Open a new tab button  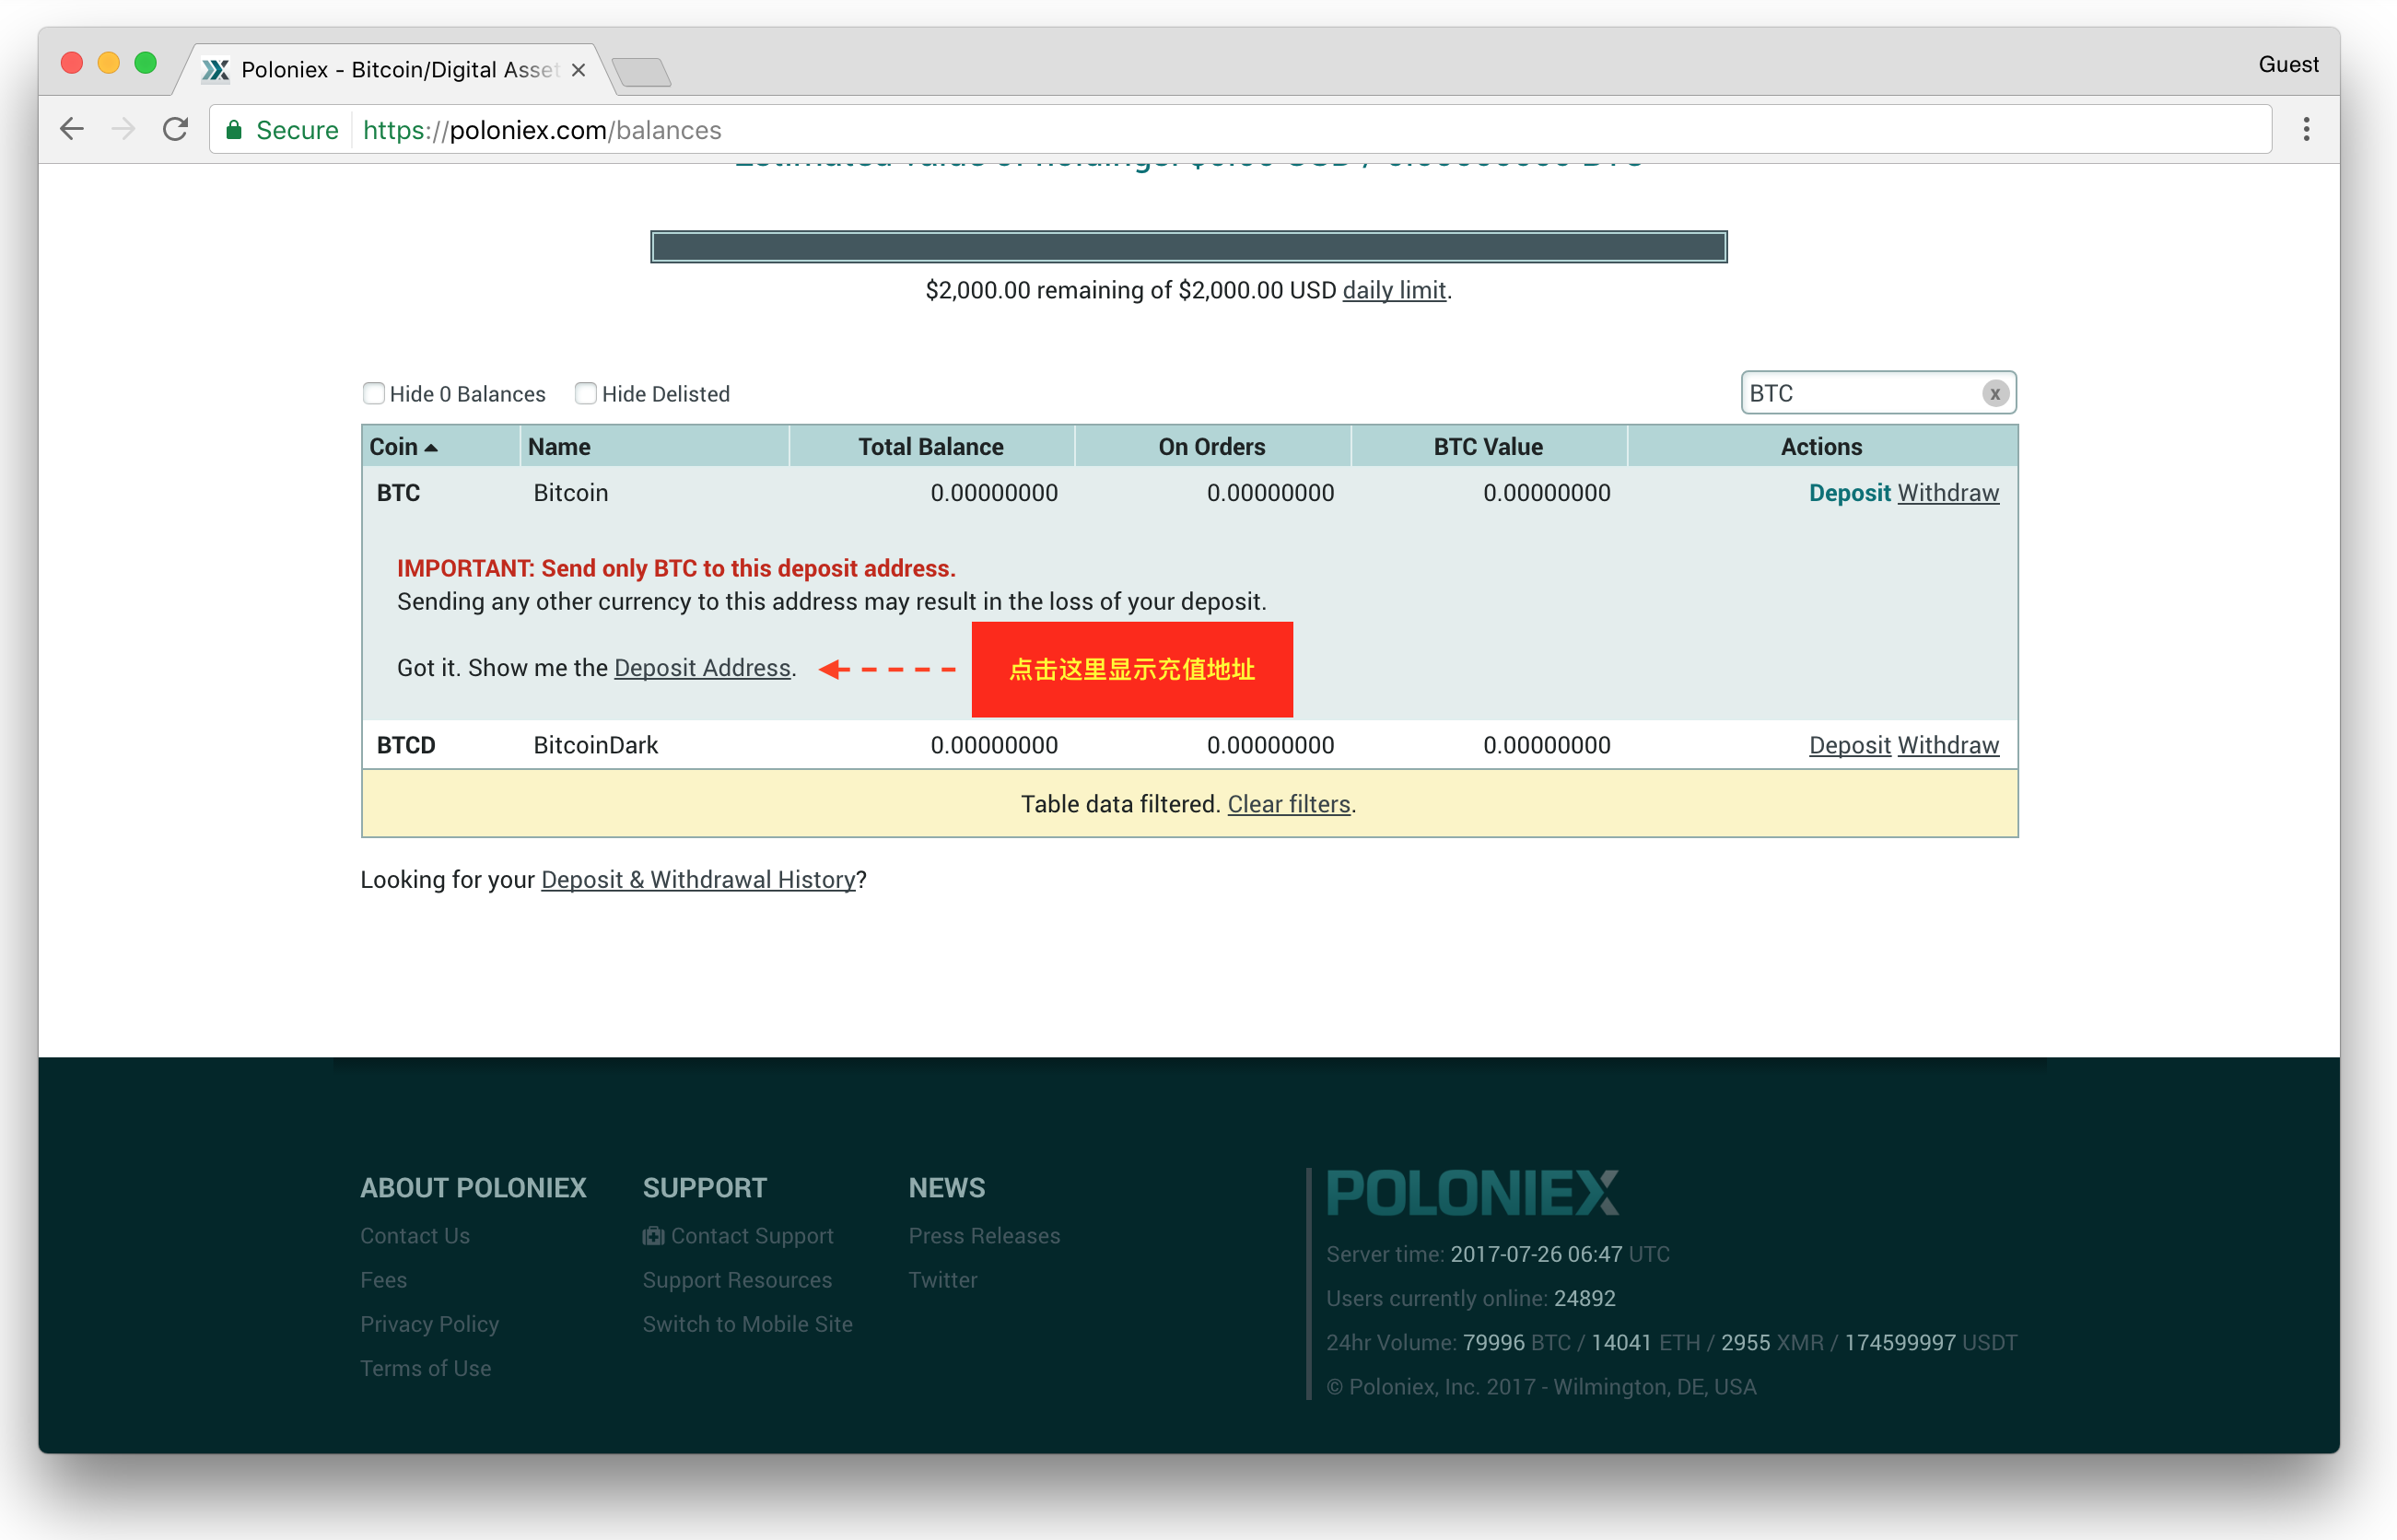coord(641,72)
